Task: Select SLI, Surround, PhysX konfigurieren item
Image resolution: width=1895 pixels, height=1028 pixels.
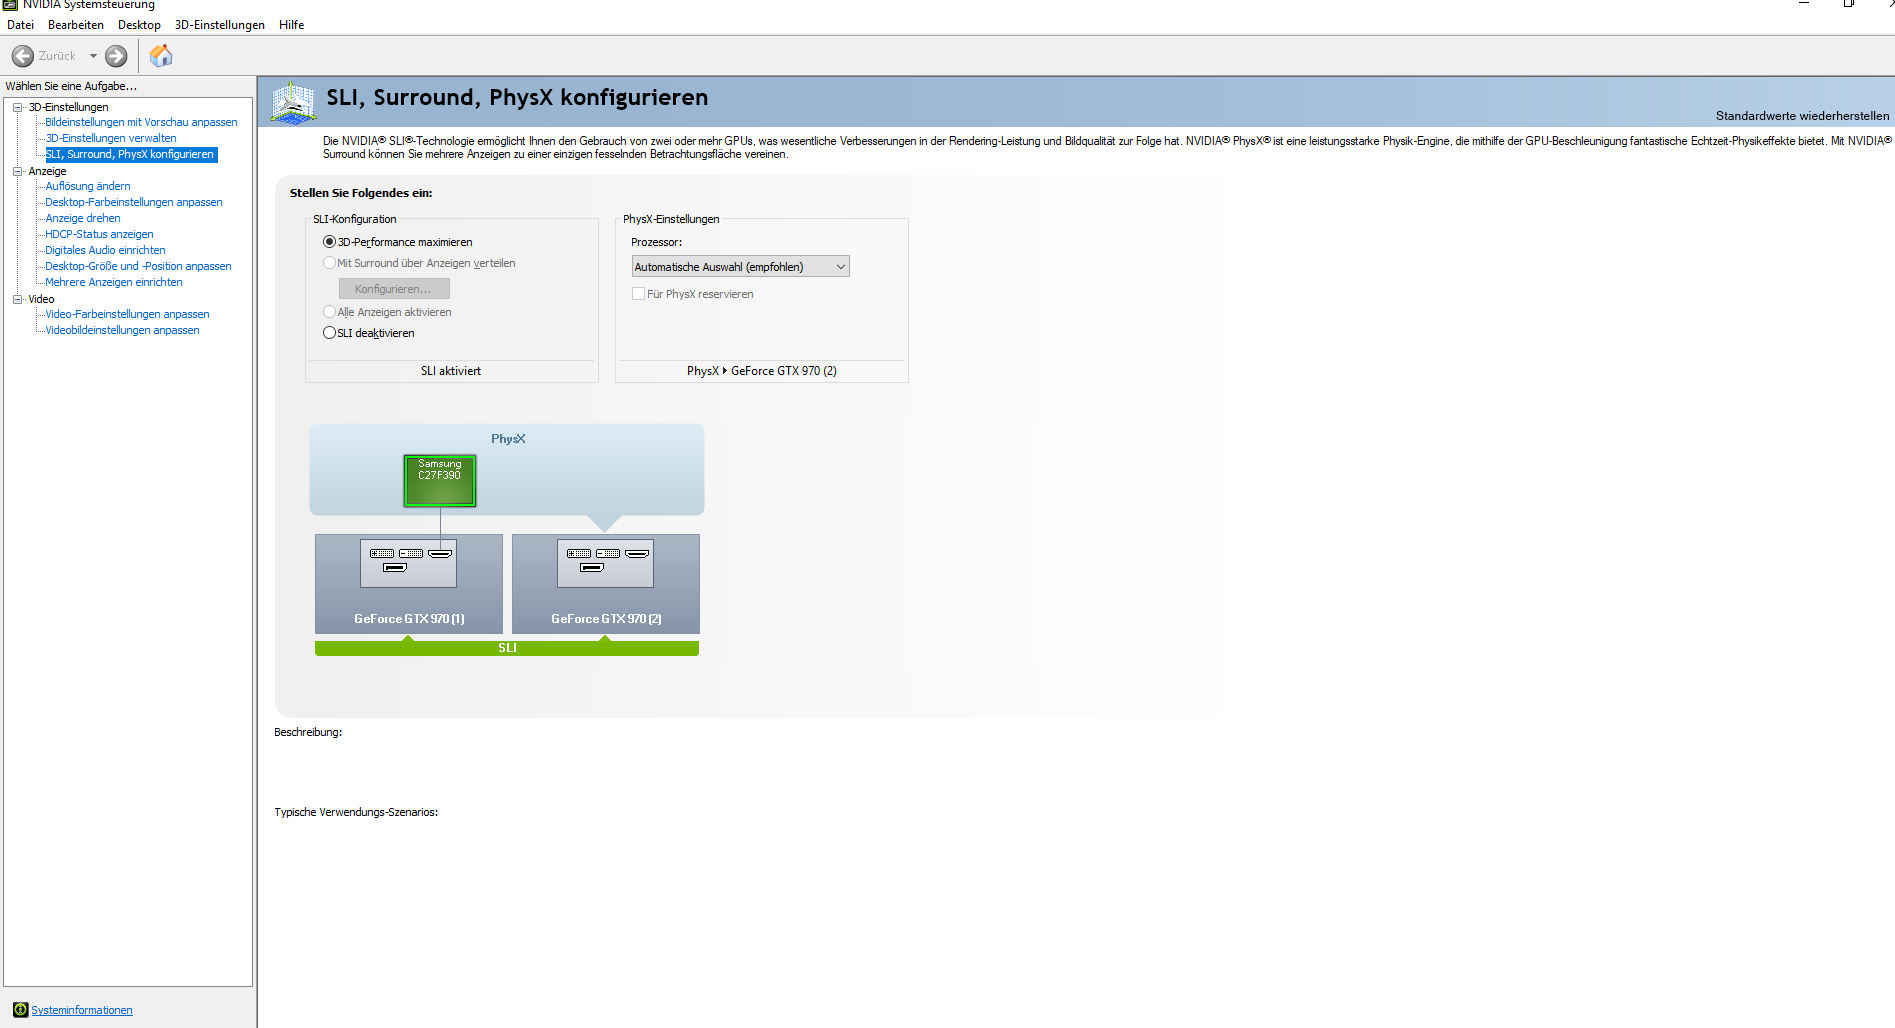Action: coord(130,154)
